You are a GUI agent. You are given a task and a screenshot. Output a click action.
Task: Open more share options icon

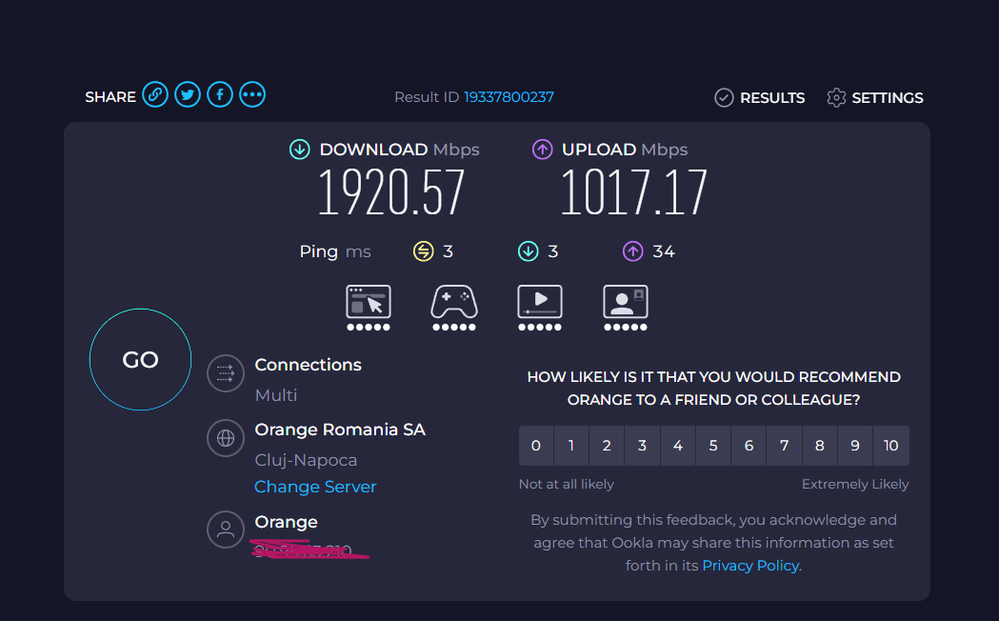[252, 95]
